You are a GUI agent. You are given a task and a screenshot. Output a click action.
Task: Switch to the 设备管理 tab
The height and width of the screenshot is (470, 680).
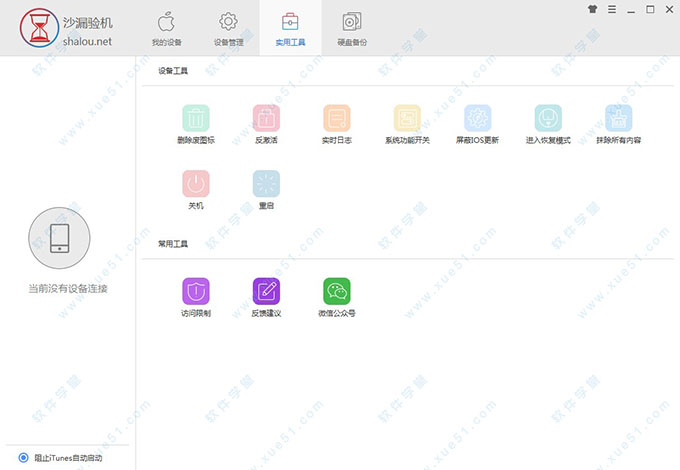point(228,28)
